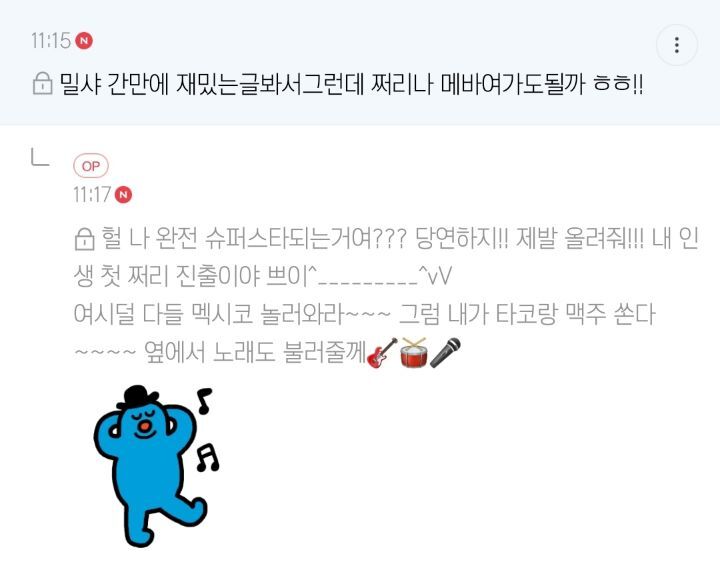This screenshot has height=578, width=720.
Task: Click the reply line mentioning 멕시코 놀러와라
Action: click(364, 314)
